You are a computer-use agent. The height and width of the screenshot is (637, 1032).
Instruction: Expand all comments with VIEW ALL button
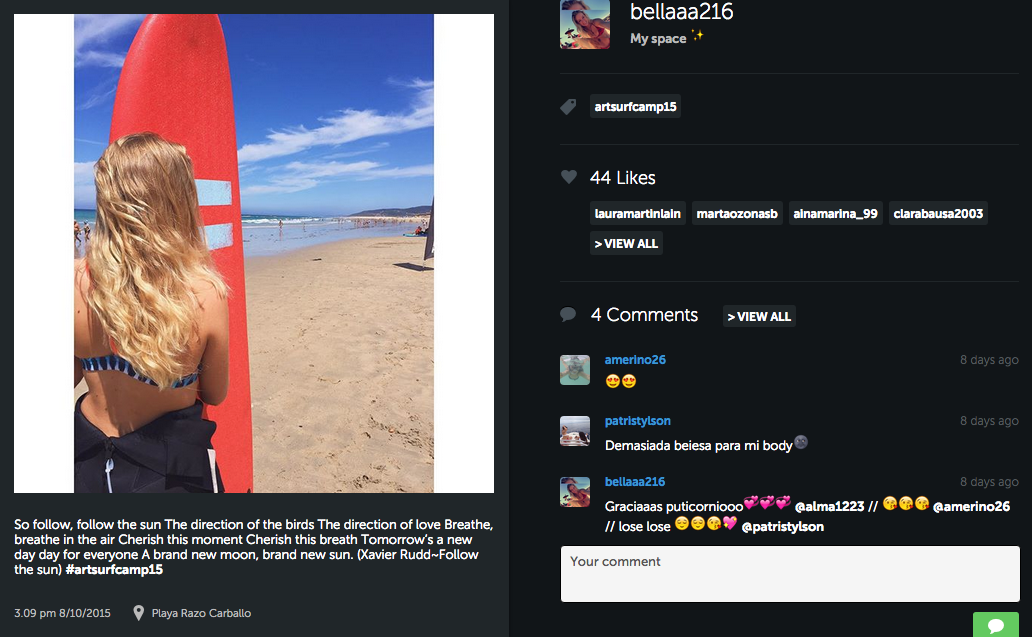(x=759, y=317)
